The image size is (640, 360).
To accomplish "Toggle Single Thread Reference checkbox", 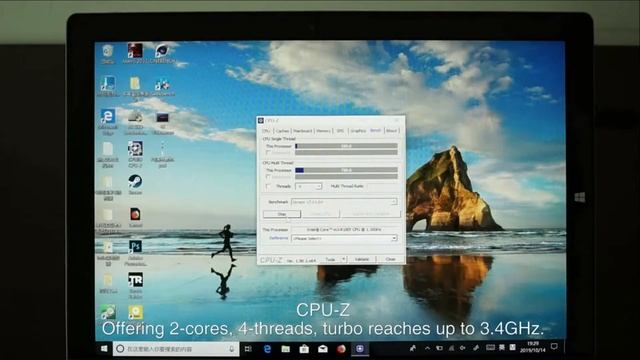I will point(268,153).
